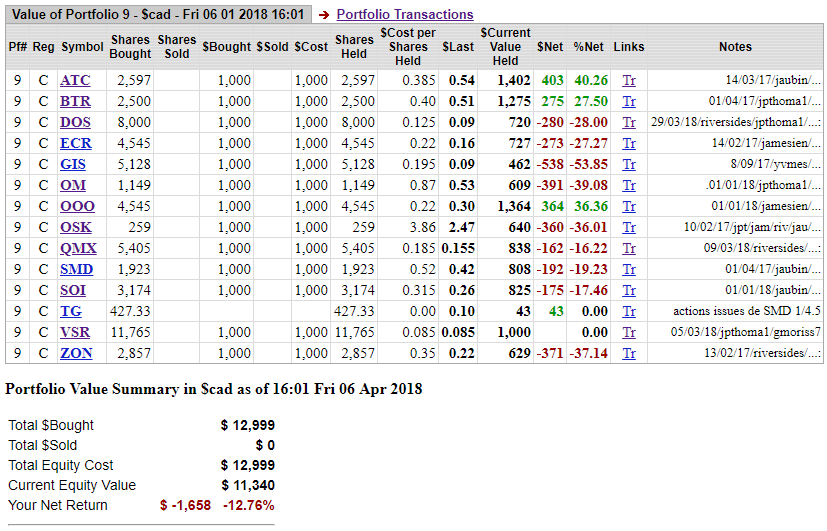Open the GIS symbol page
The width and height of the screenshot is (827, 531).
tap(73, 164)
